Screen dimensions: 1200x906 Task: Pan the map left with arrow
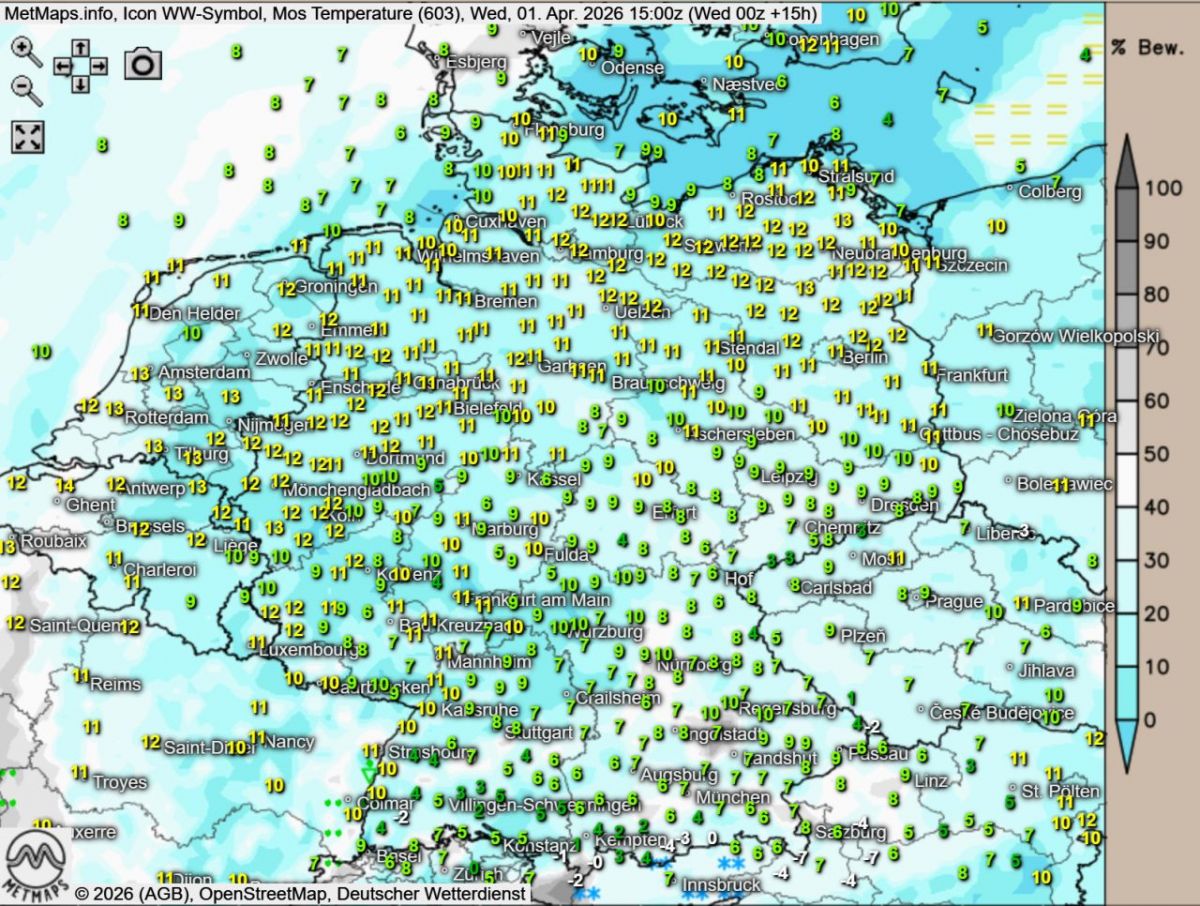coord(62,66)
